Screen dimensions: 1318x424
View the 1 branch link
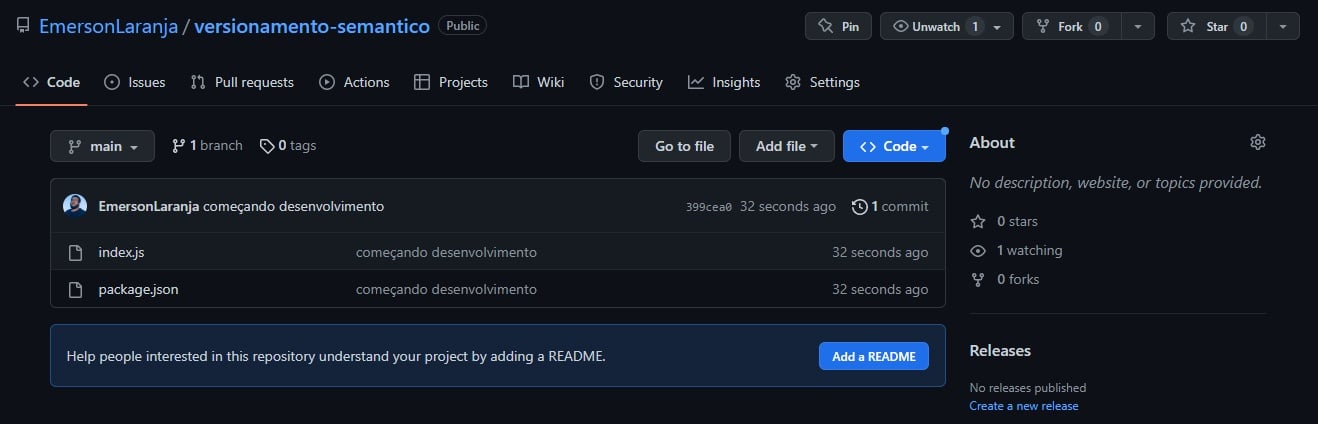click(x=207, y=146)
